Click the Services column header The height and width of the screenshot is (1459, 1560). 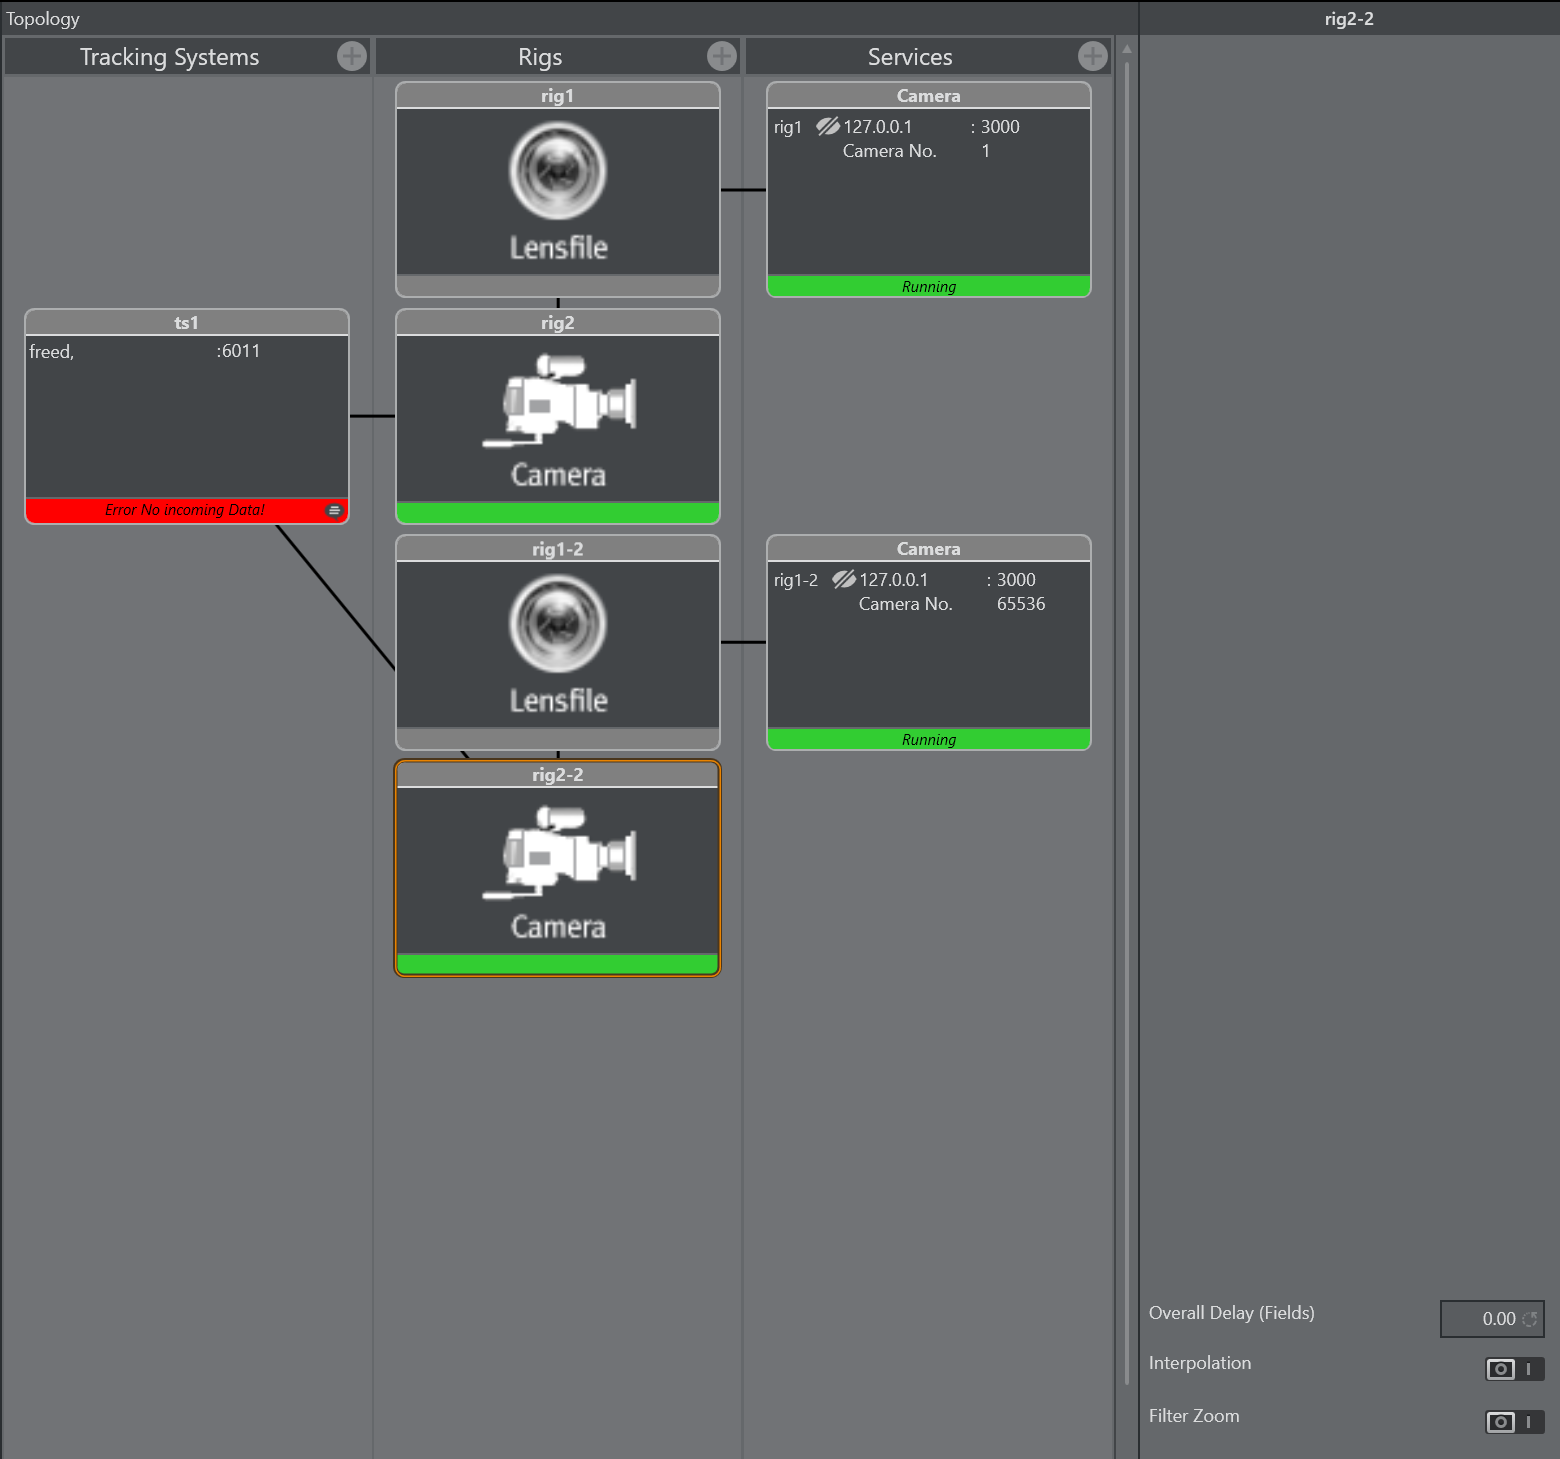(910, 57)
